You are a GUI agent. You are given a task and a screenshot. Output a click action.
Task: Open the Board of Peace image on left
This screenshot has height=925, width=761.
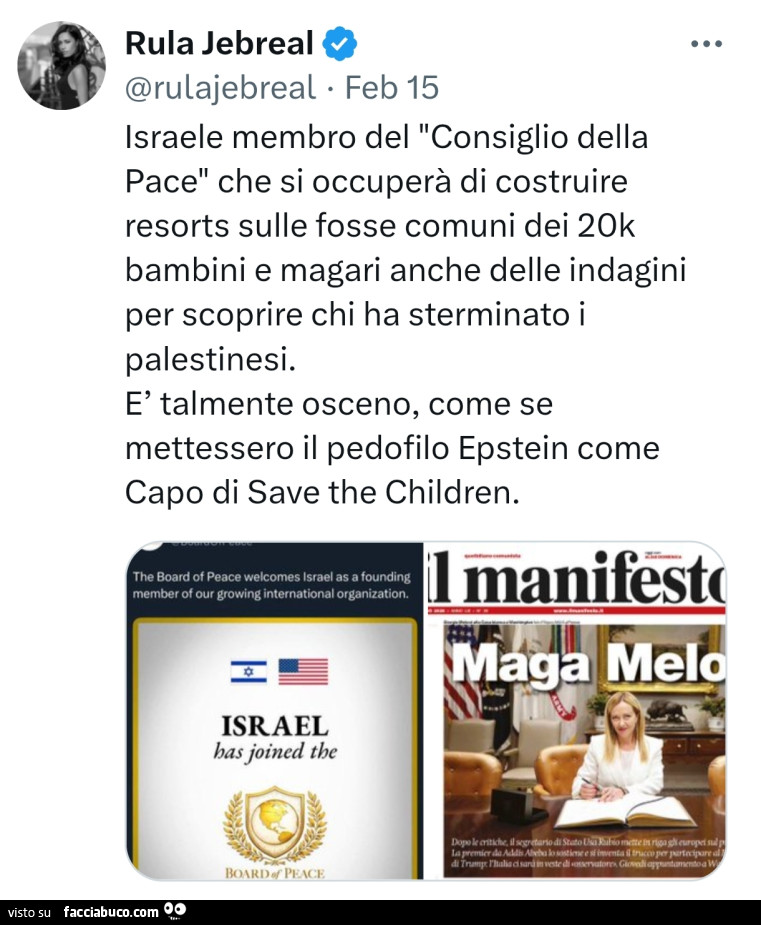point(274,710)
